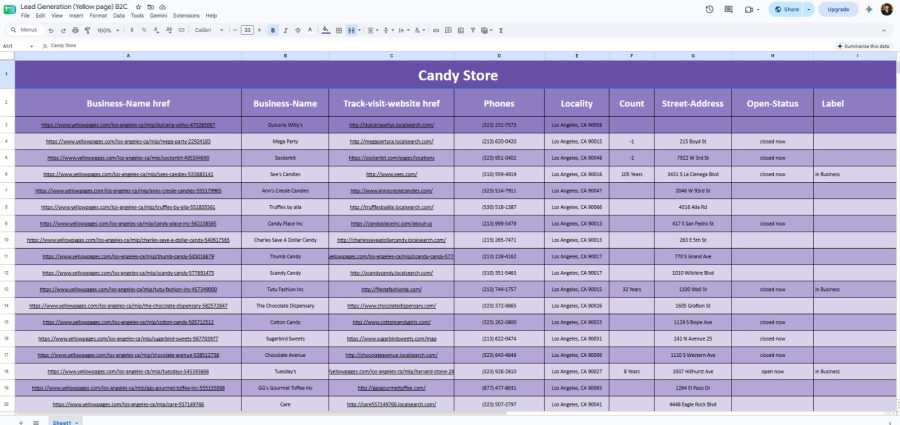The width and height of the screenshot is (900, 425).
Task: Open the filter views dropdown
Action: [486, 30]
